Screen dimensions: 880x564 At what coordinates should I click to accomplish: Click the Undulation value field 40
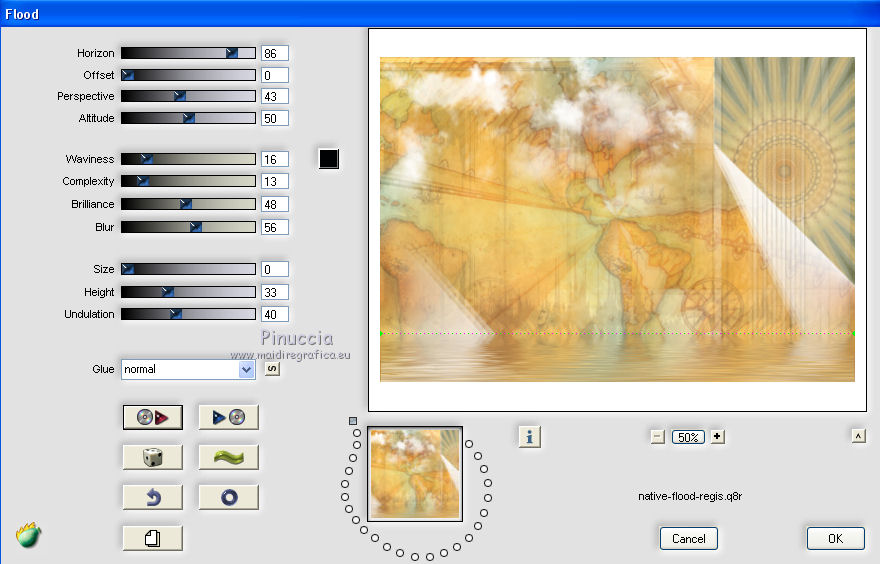click(x=275, y=314)
